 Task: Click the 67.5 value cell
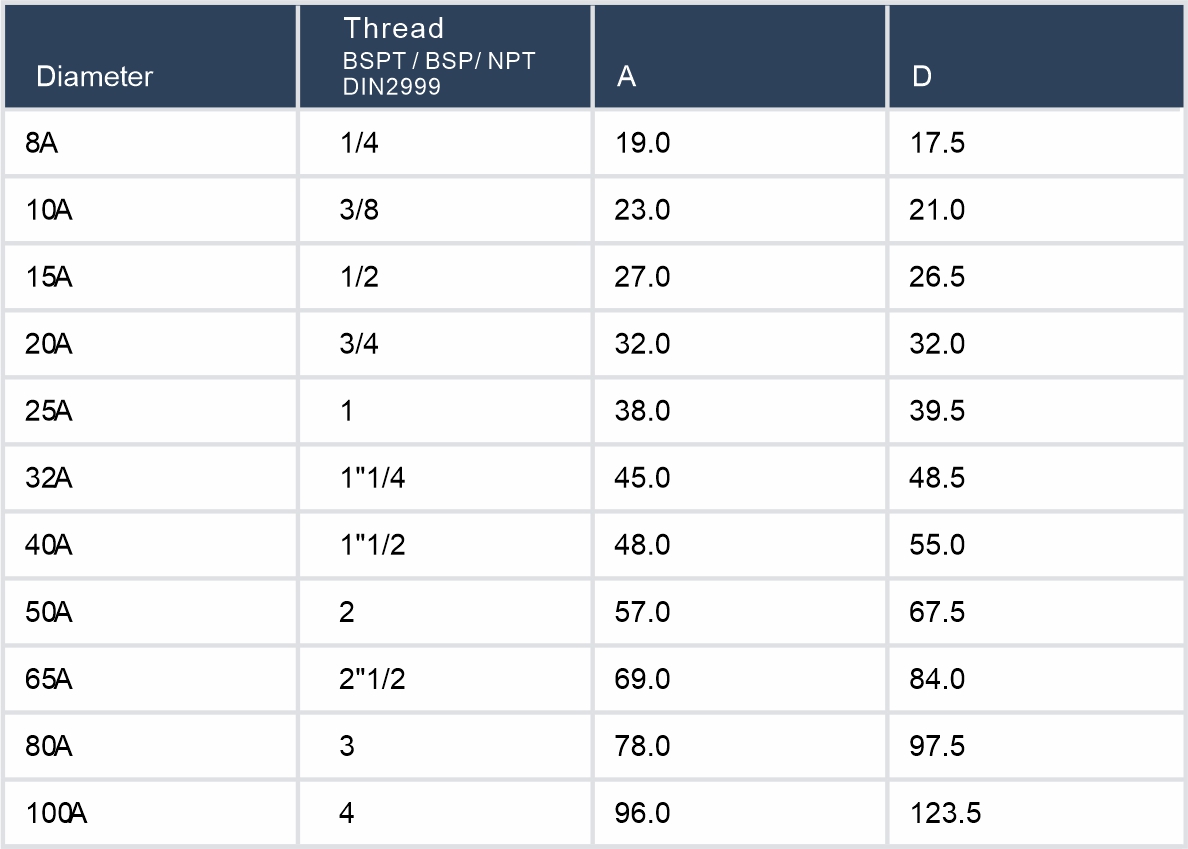coord(938,612)
